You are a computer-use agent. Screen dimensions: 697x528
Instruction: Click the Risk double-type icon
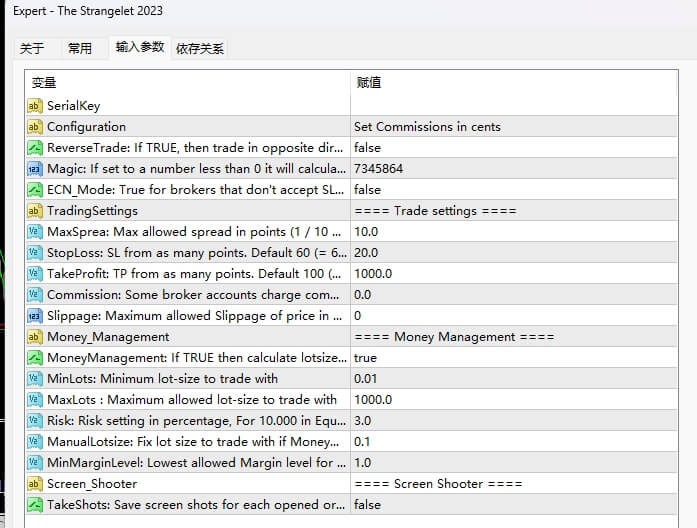pyautogui.click(x=35, y=421)
